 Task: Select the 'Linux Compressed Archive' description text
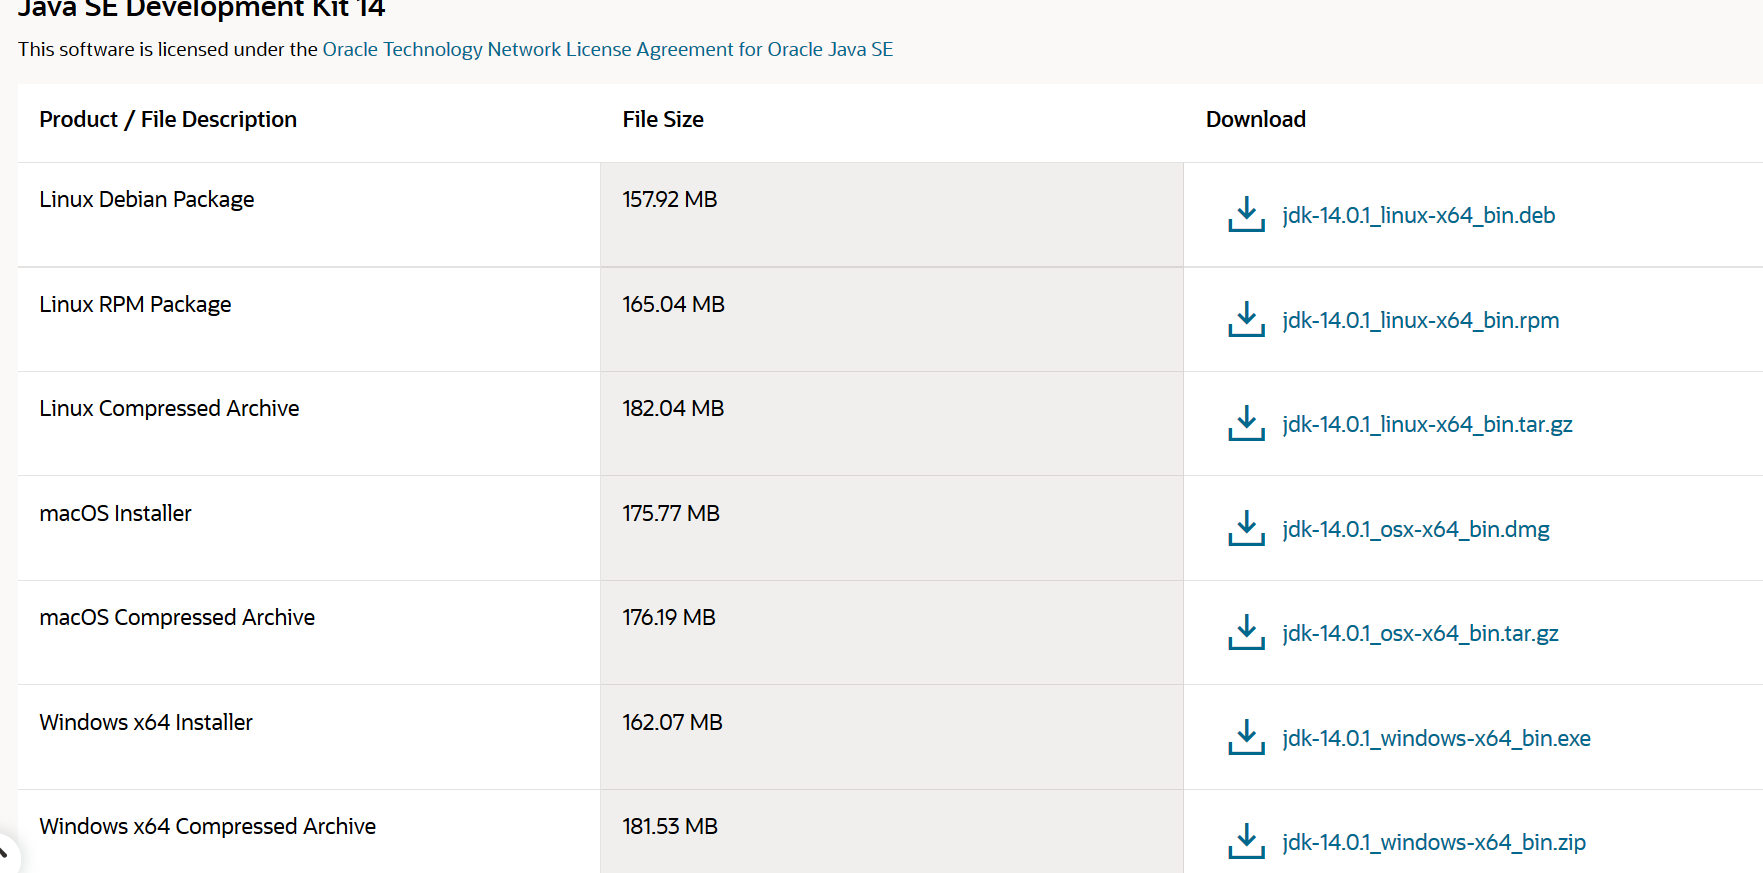[x=169, y=408]
